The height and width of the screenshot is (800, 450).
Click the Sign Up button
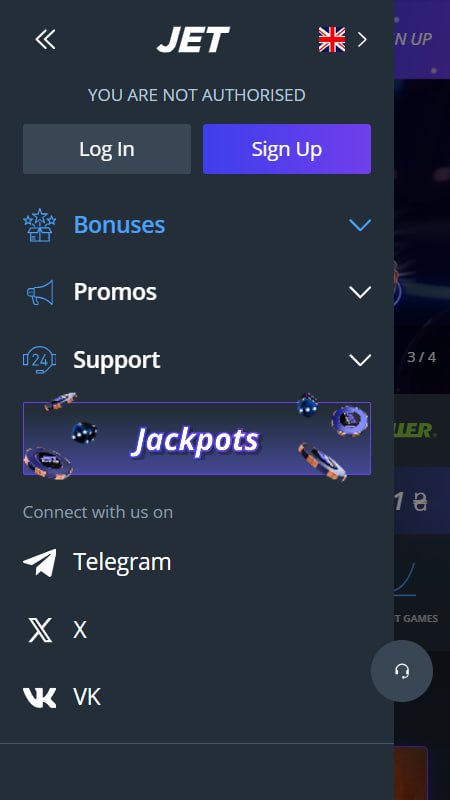coord(287,149)
